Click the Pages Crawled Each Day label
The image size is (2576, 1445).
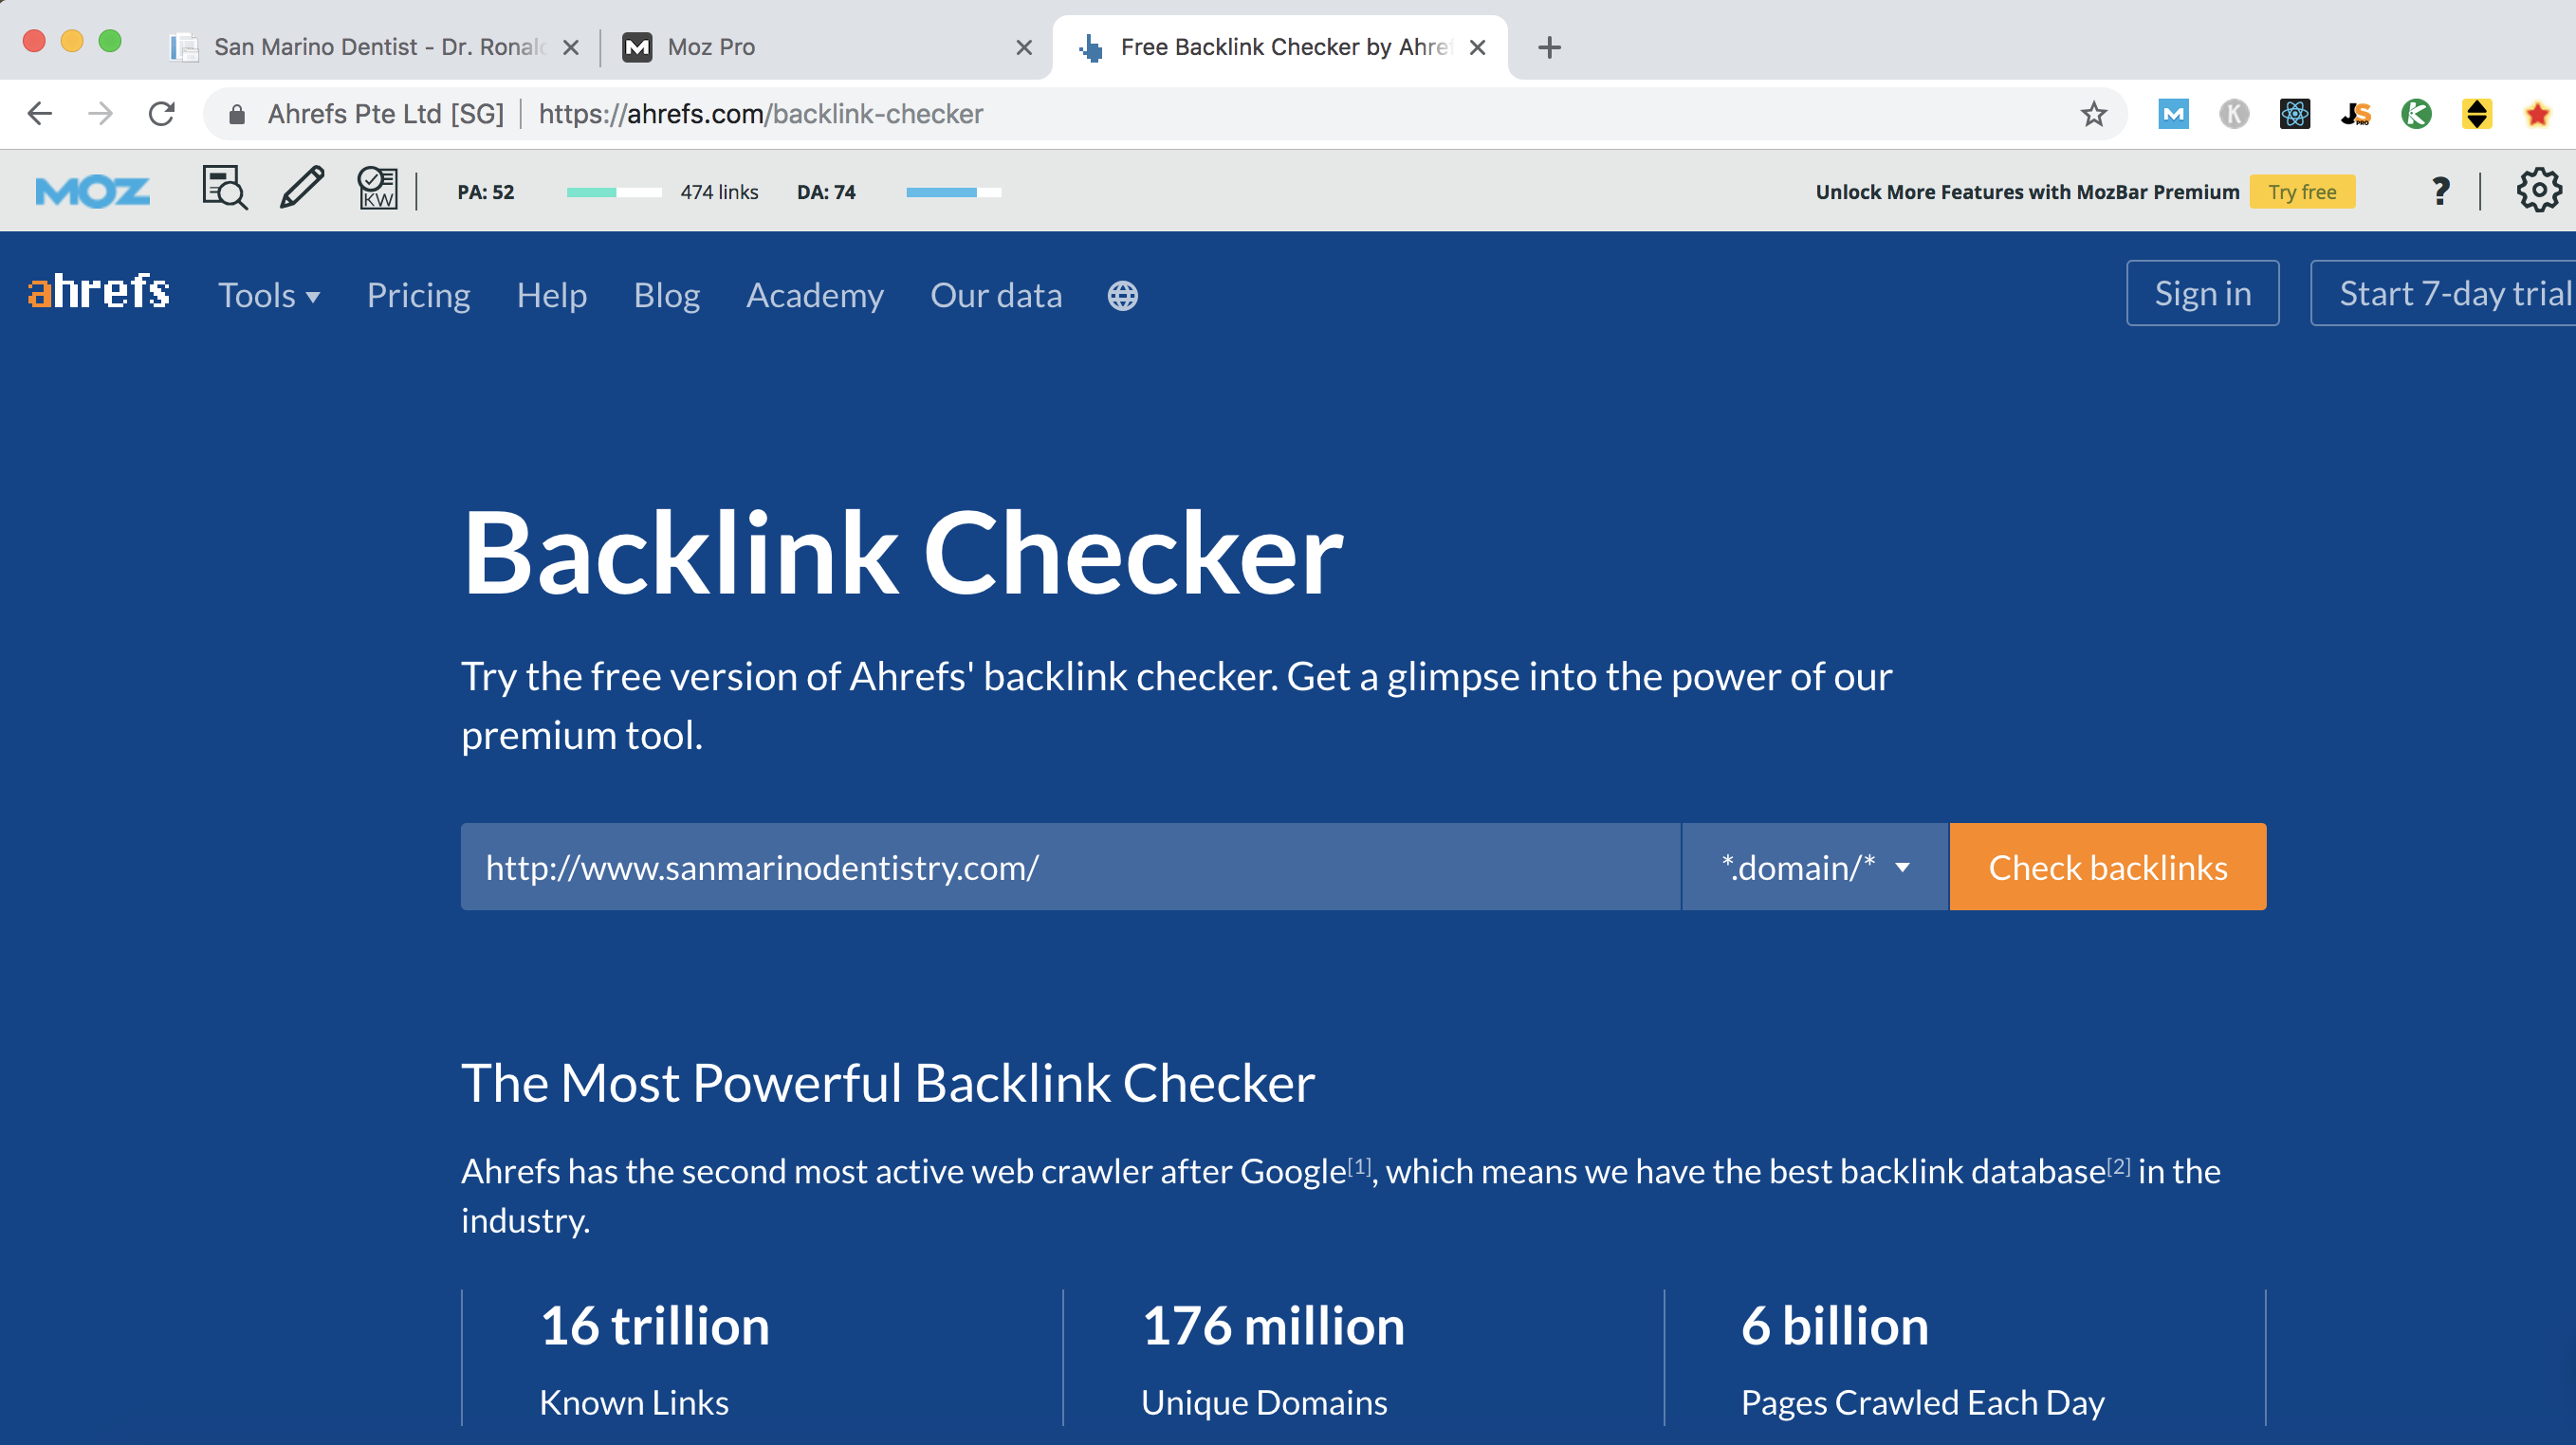(1923, 1402)
